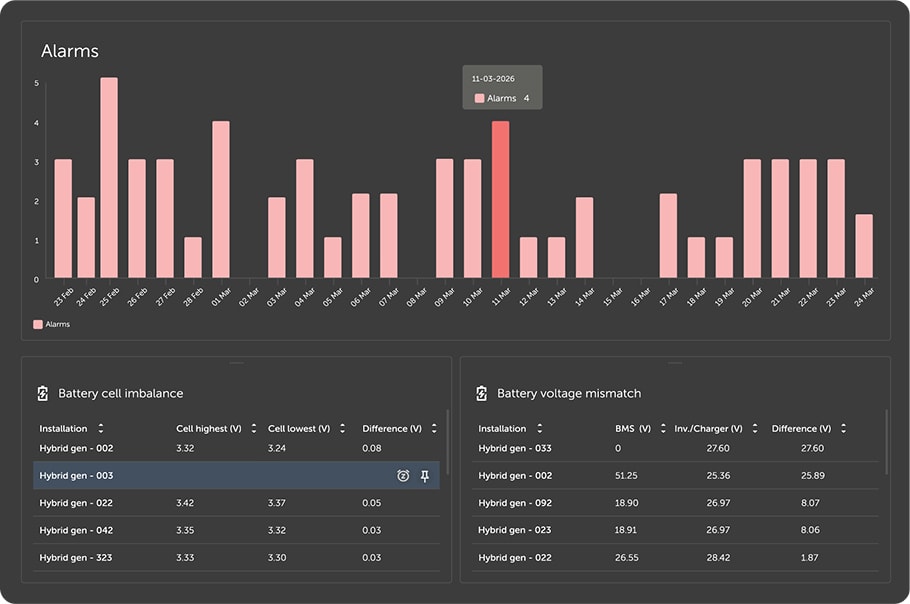Pin the Hybrid gen - 003 row
This screenshot has width=910, height=604.
coord(425,476)
